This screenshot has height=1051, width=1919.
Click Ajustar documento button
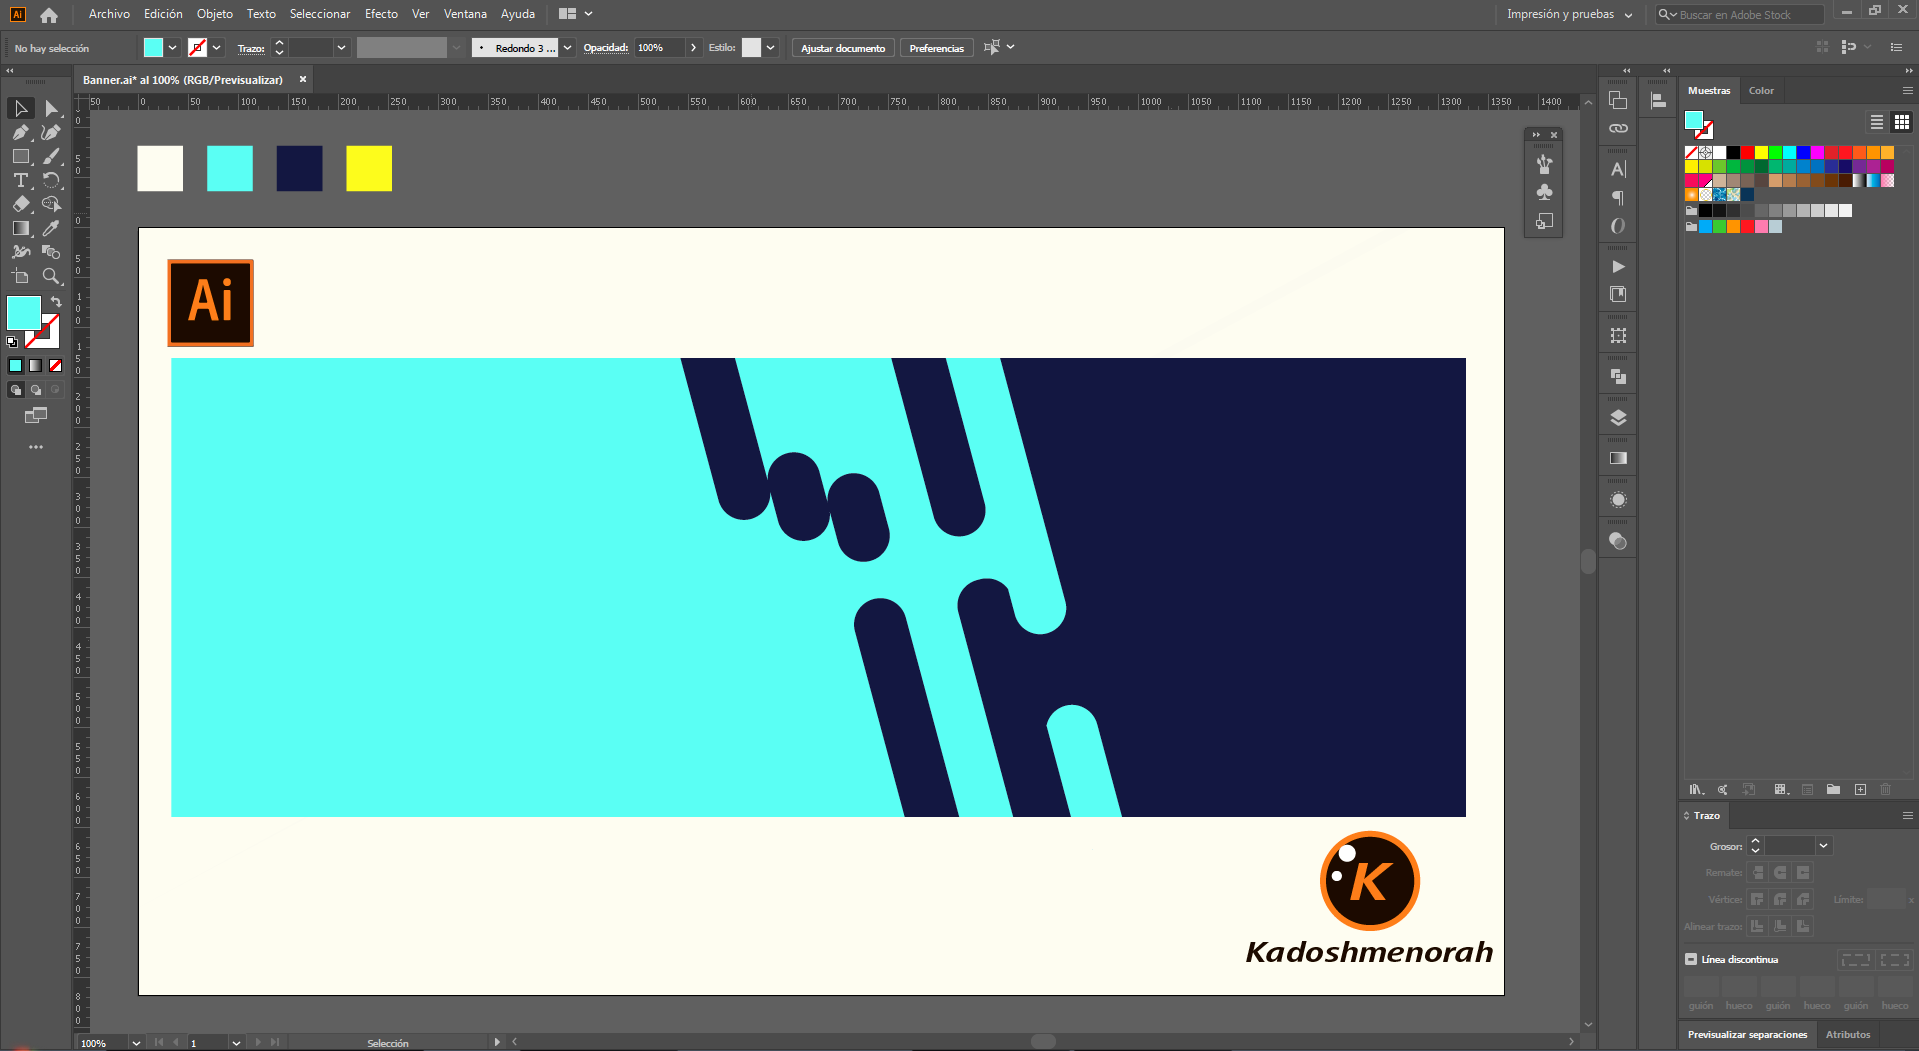[843, 48]
